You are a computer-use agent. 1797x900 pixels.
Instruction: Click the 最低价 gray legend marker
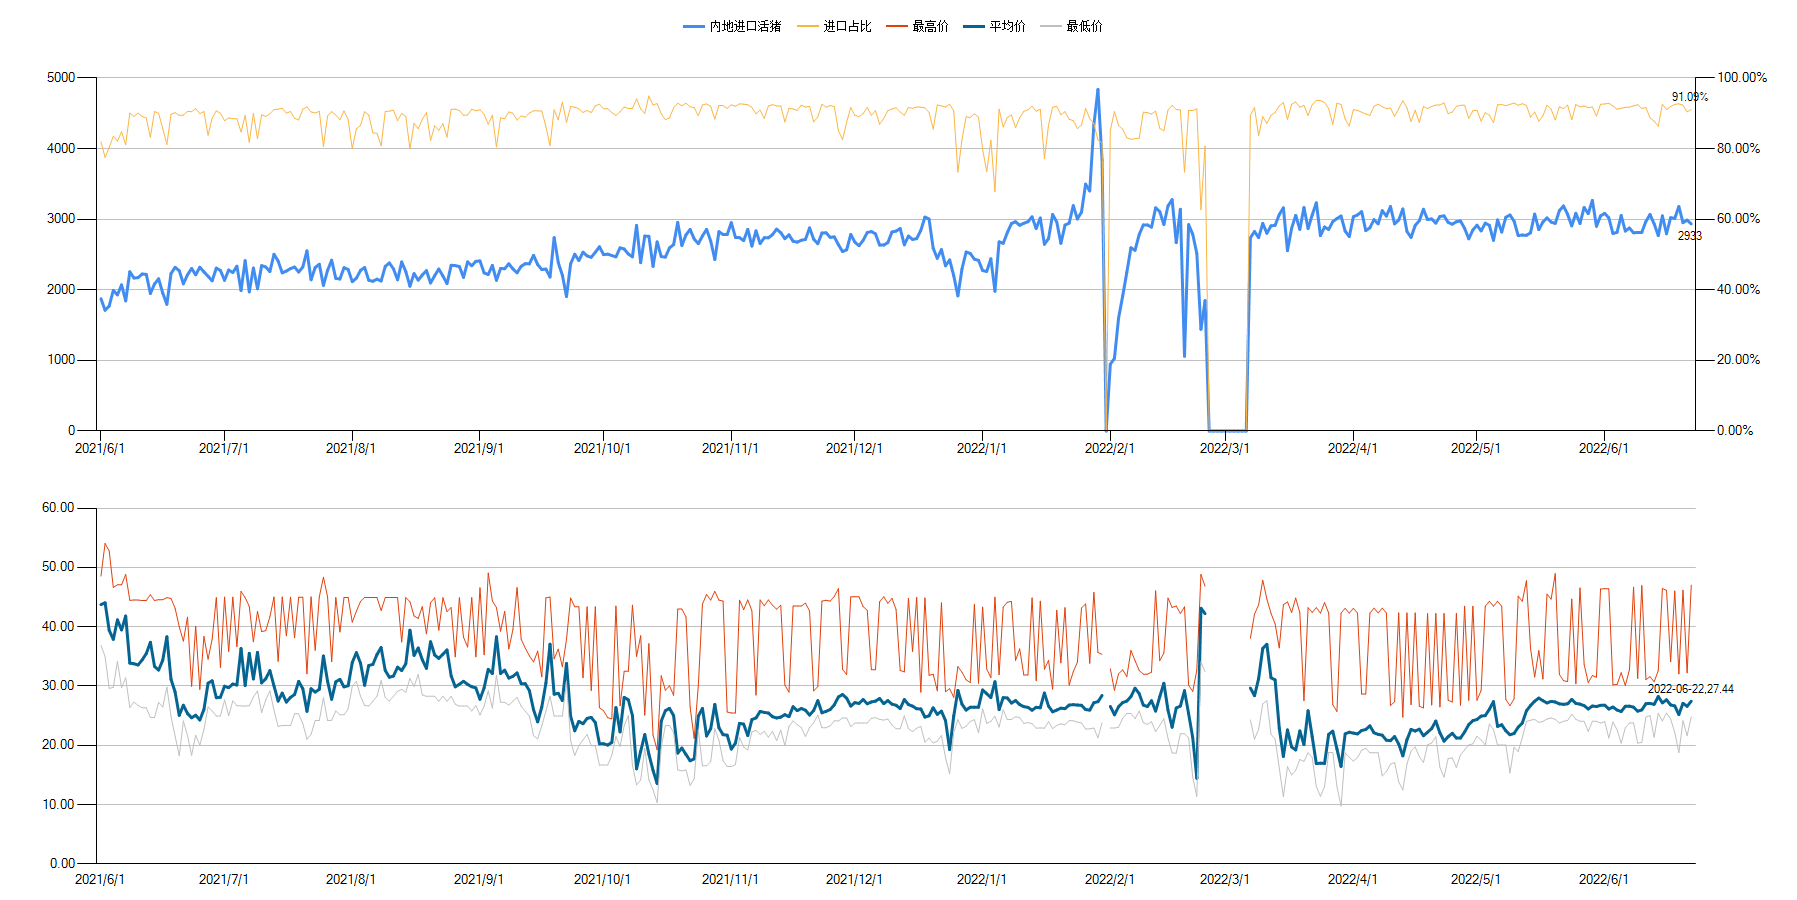(x=1051, y=26)
